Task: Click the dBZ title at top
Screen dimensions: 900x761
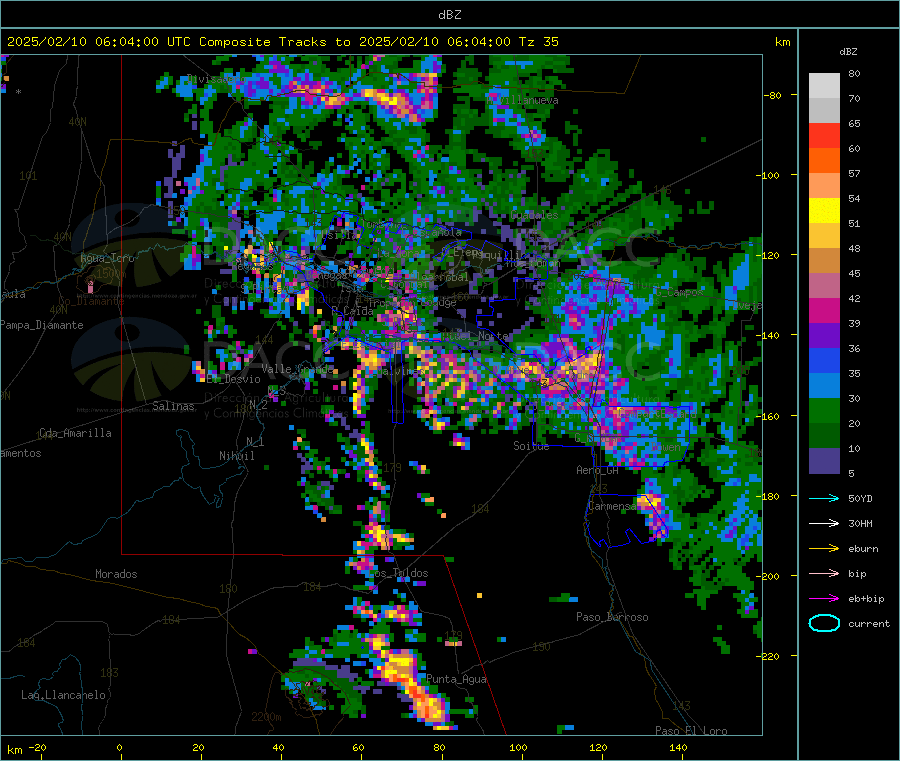Action: 449,15
